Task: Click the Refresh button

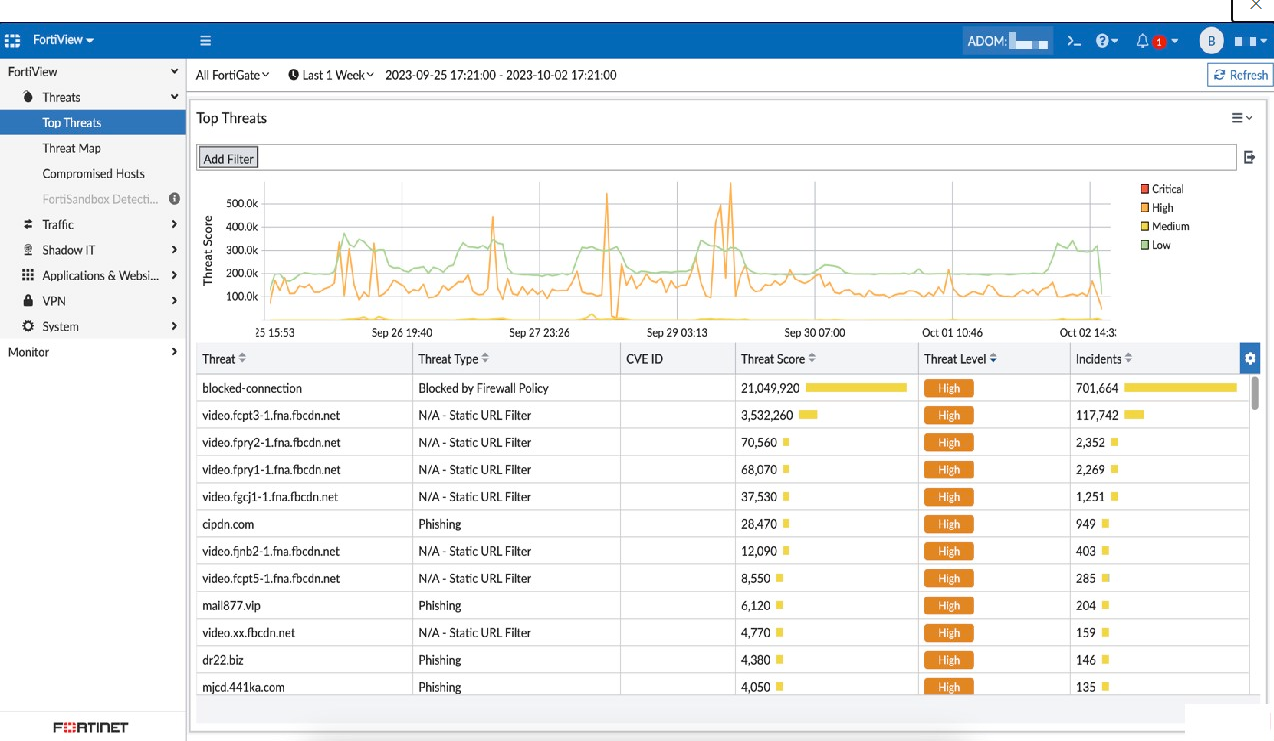Action: click(1240, 75)
